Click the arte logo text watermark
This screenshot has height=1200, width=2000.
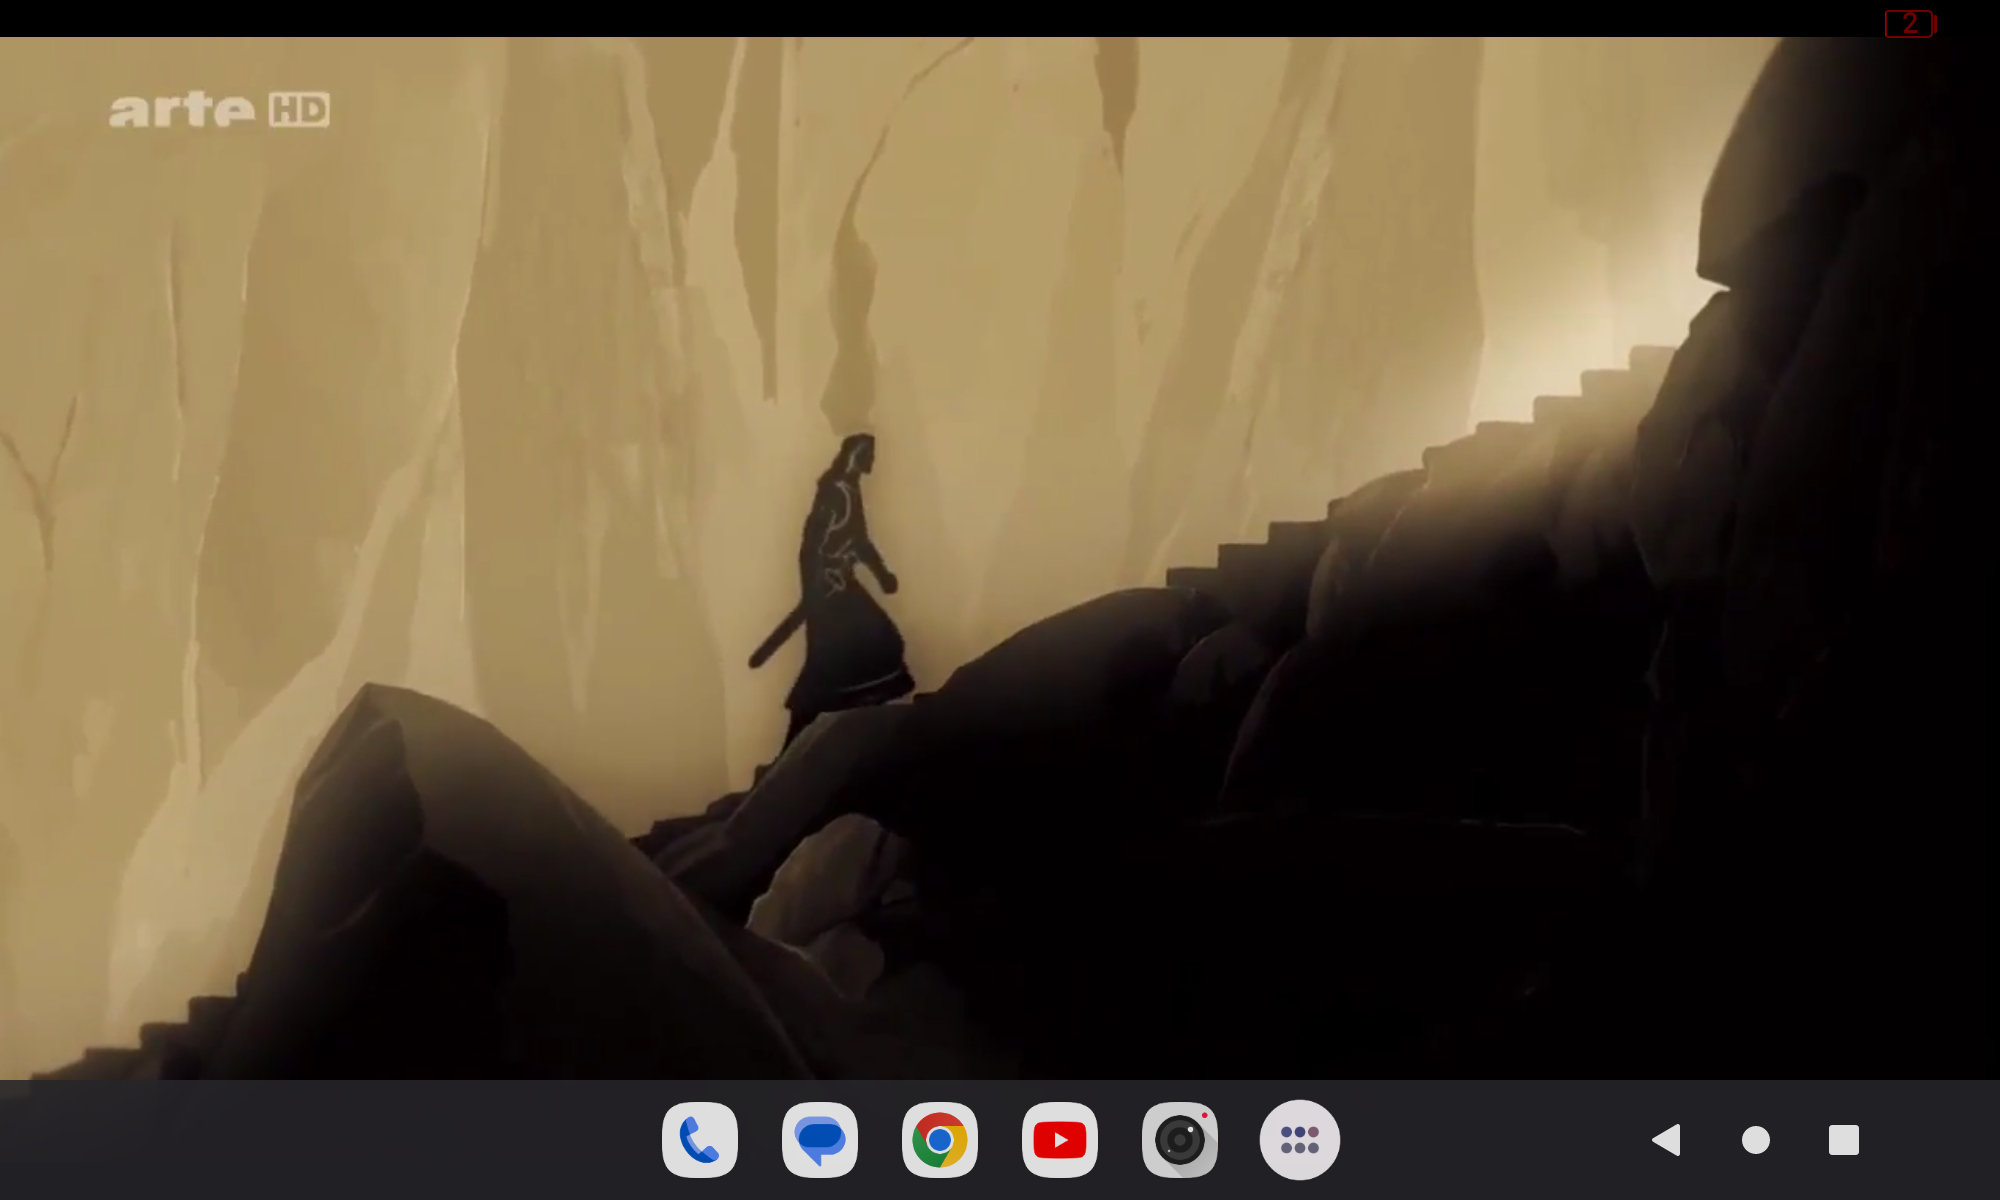(182, 110)
